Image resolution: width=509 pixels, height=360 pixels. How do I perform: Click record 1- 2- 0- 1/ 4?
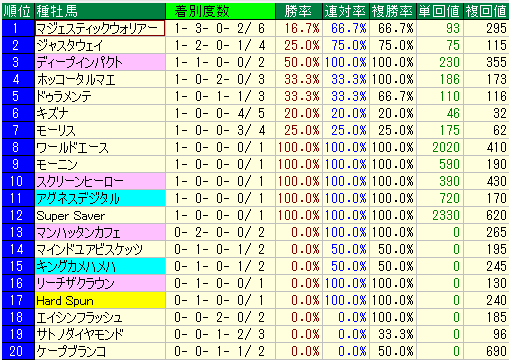220,45
